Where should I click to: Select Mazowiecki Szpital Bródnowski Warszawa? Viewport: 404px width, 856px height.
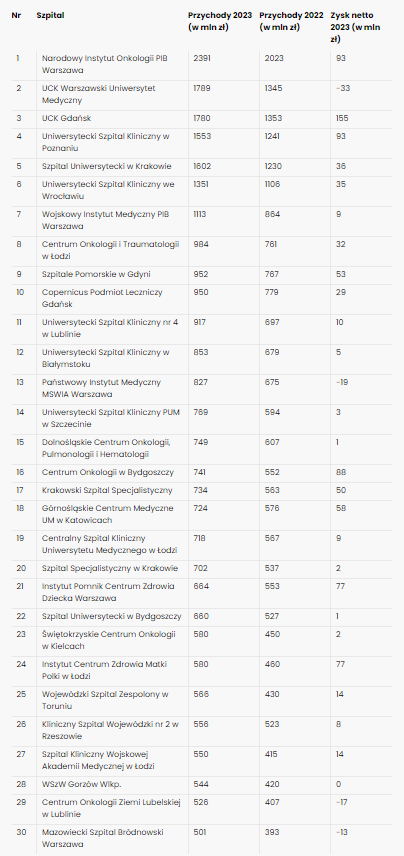tap(103, 838)
